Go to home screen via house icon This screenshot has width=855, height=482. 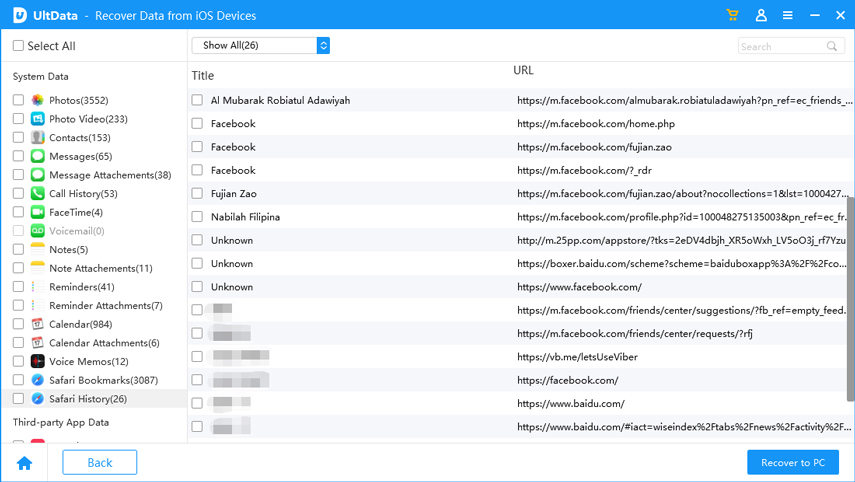[x=24, y=462]
